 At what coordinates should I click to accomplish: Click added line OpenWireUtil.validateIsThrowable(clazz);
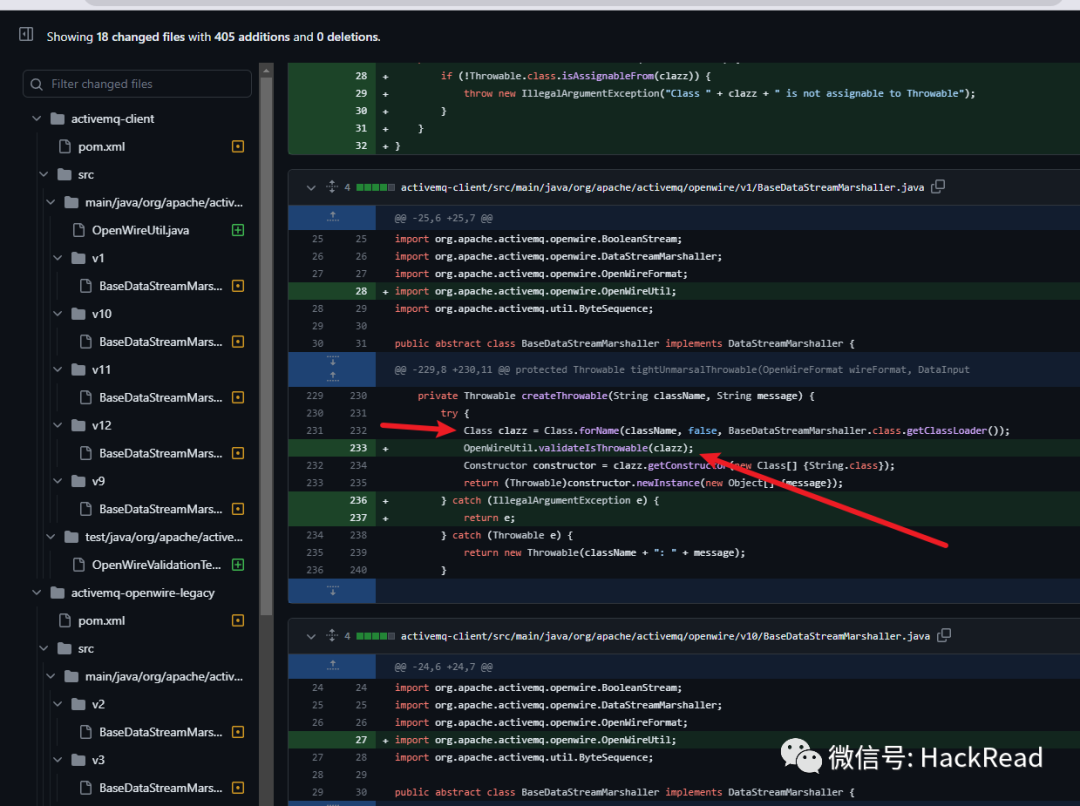coord(578,448)
